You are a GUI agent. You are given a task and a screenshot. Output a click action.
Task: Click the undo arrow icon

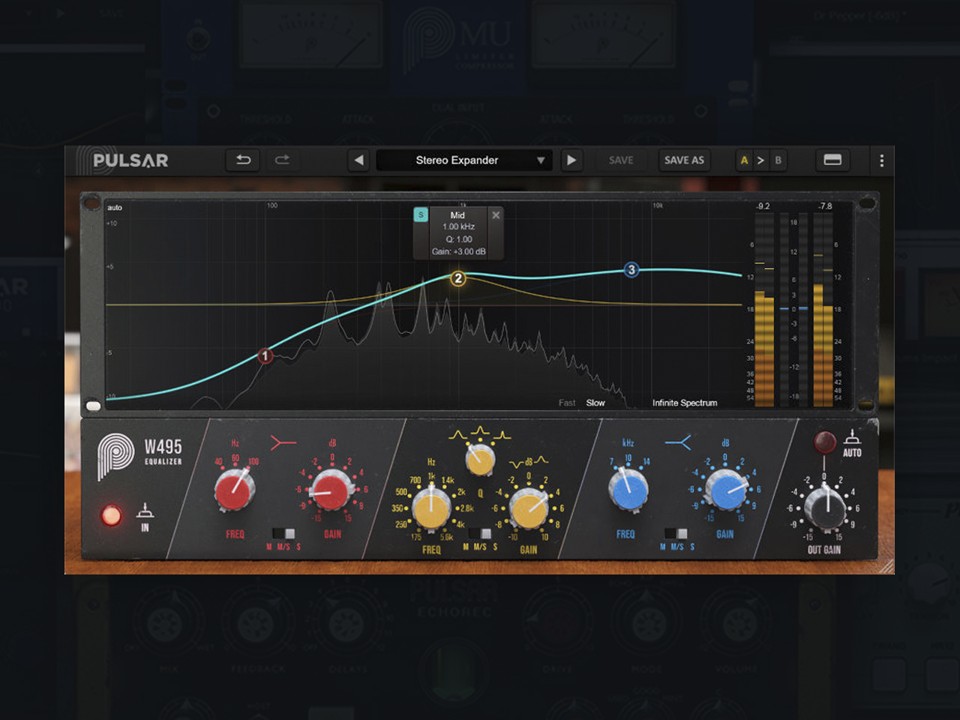point(242,160)
